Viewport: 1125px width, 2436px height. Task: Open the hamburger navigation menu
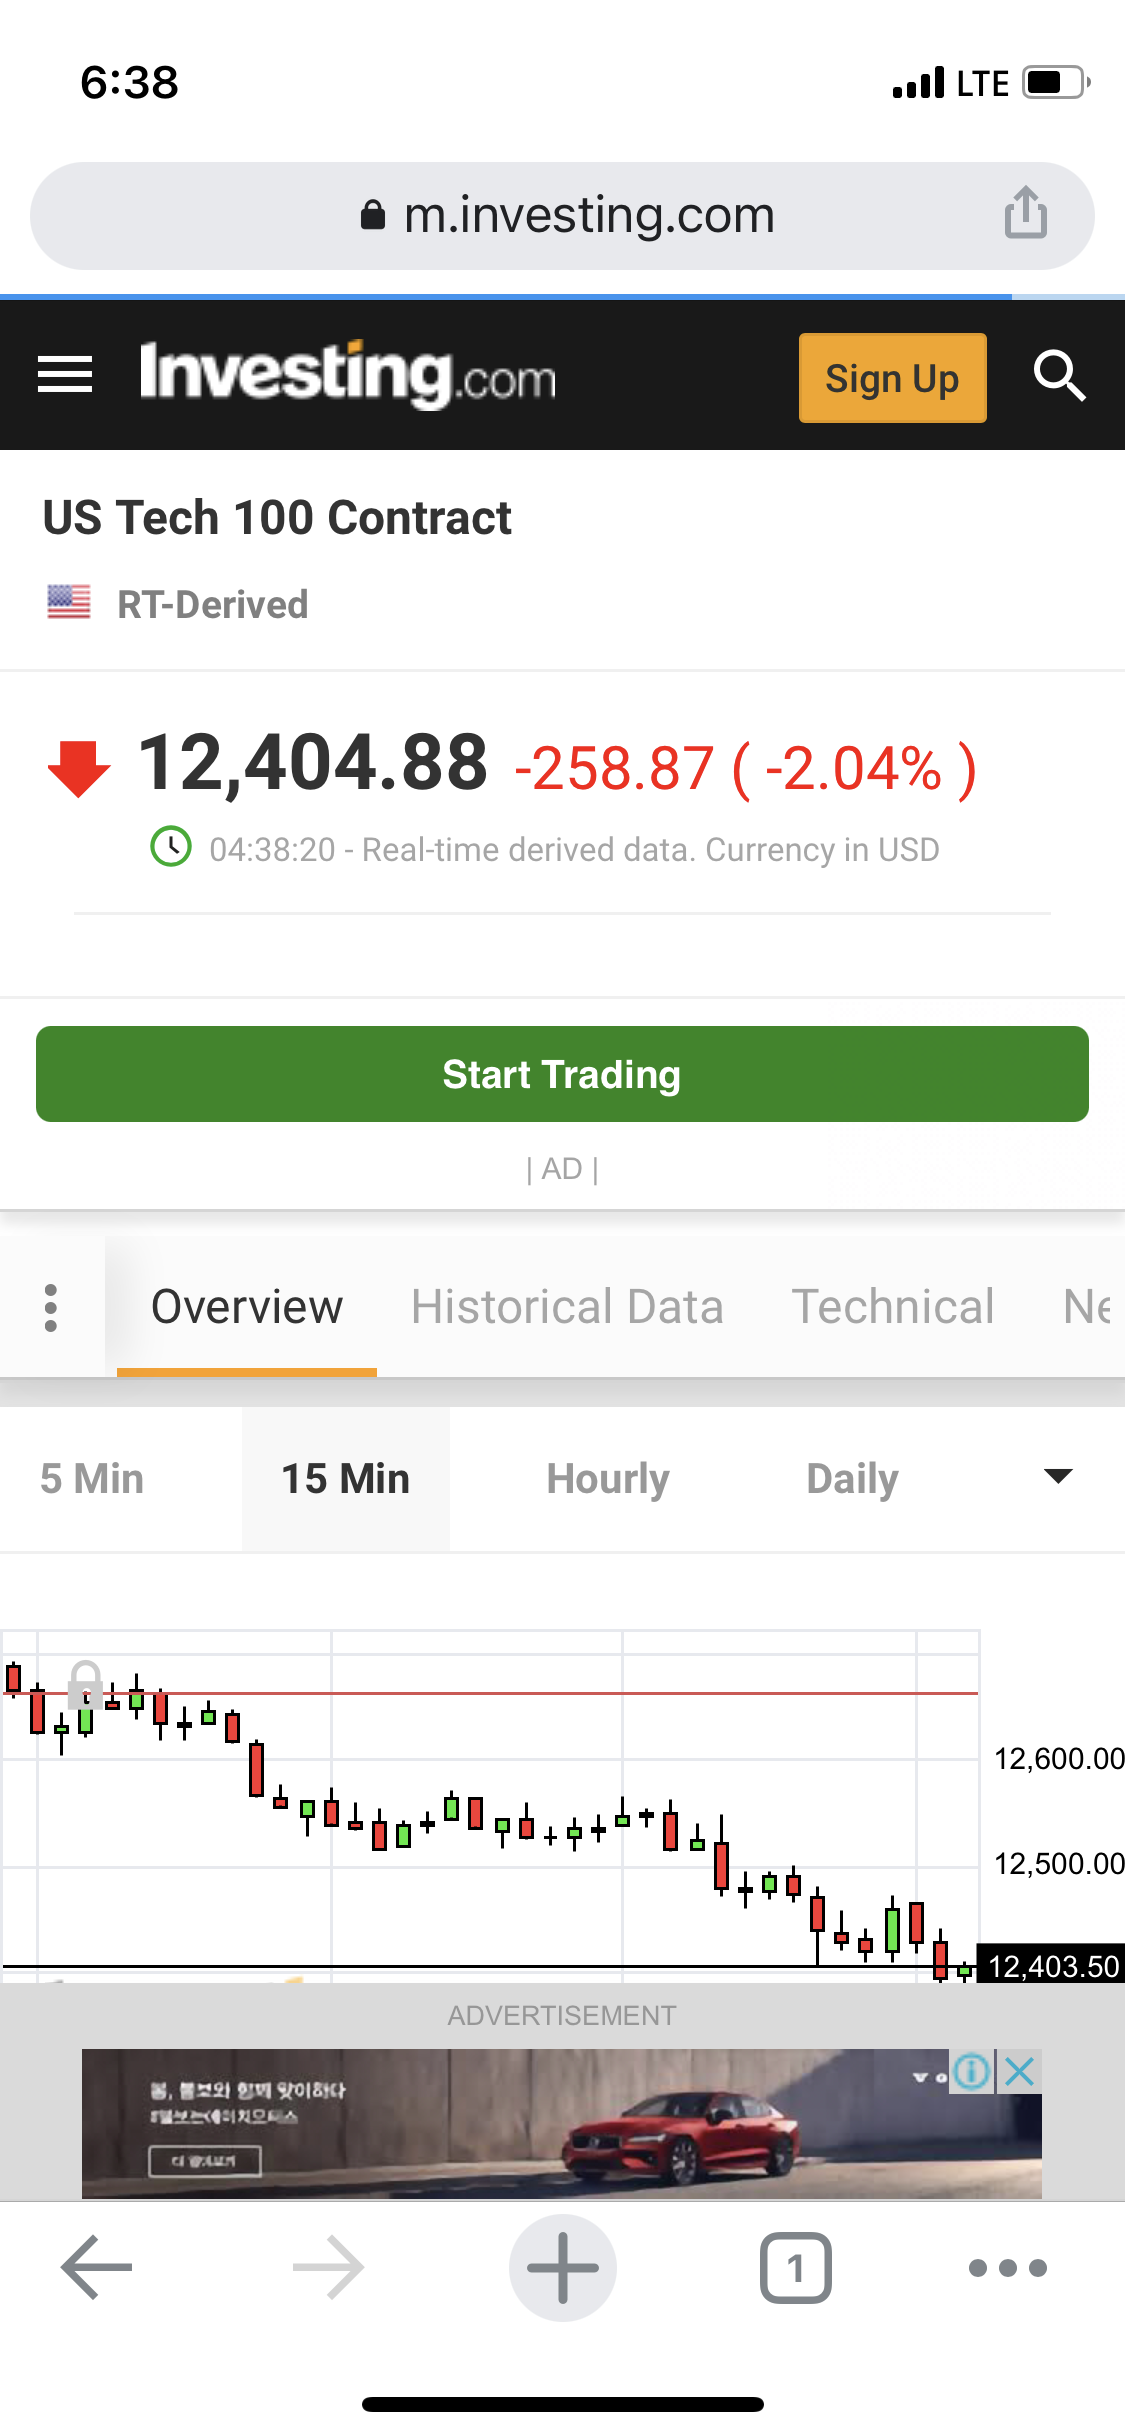pyautogui.click(x=65, y=375)
